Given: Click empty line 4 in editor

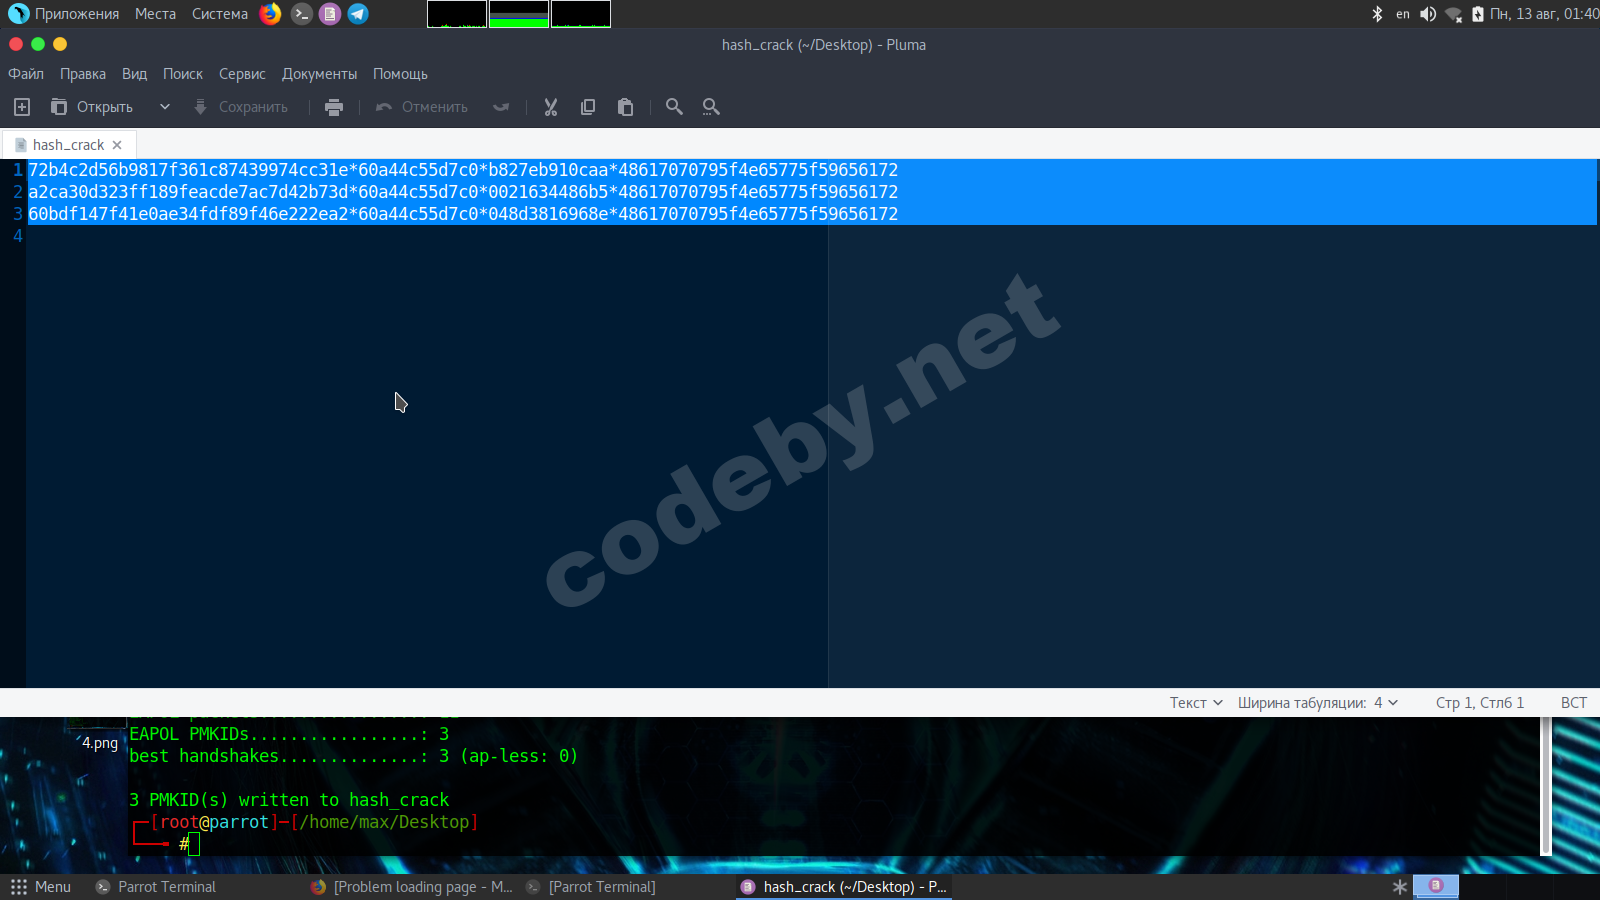Looking at the screenshot, I should coord(812,236).
